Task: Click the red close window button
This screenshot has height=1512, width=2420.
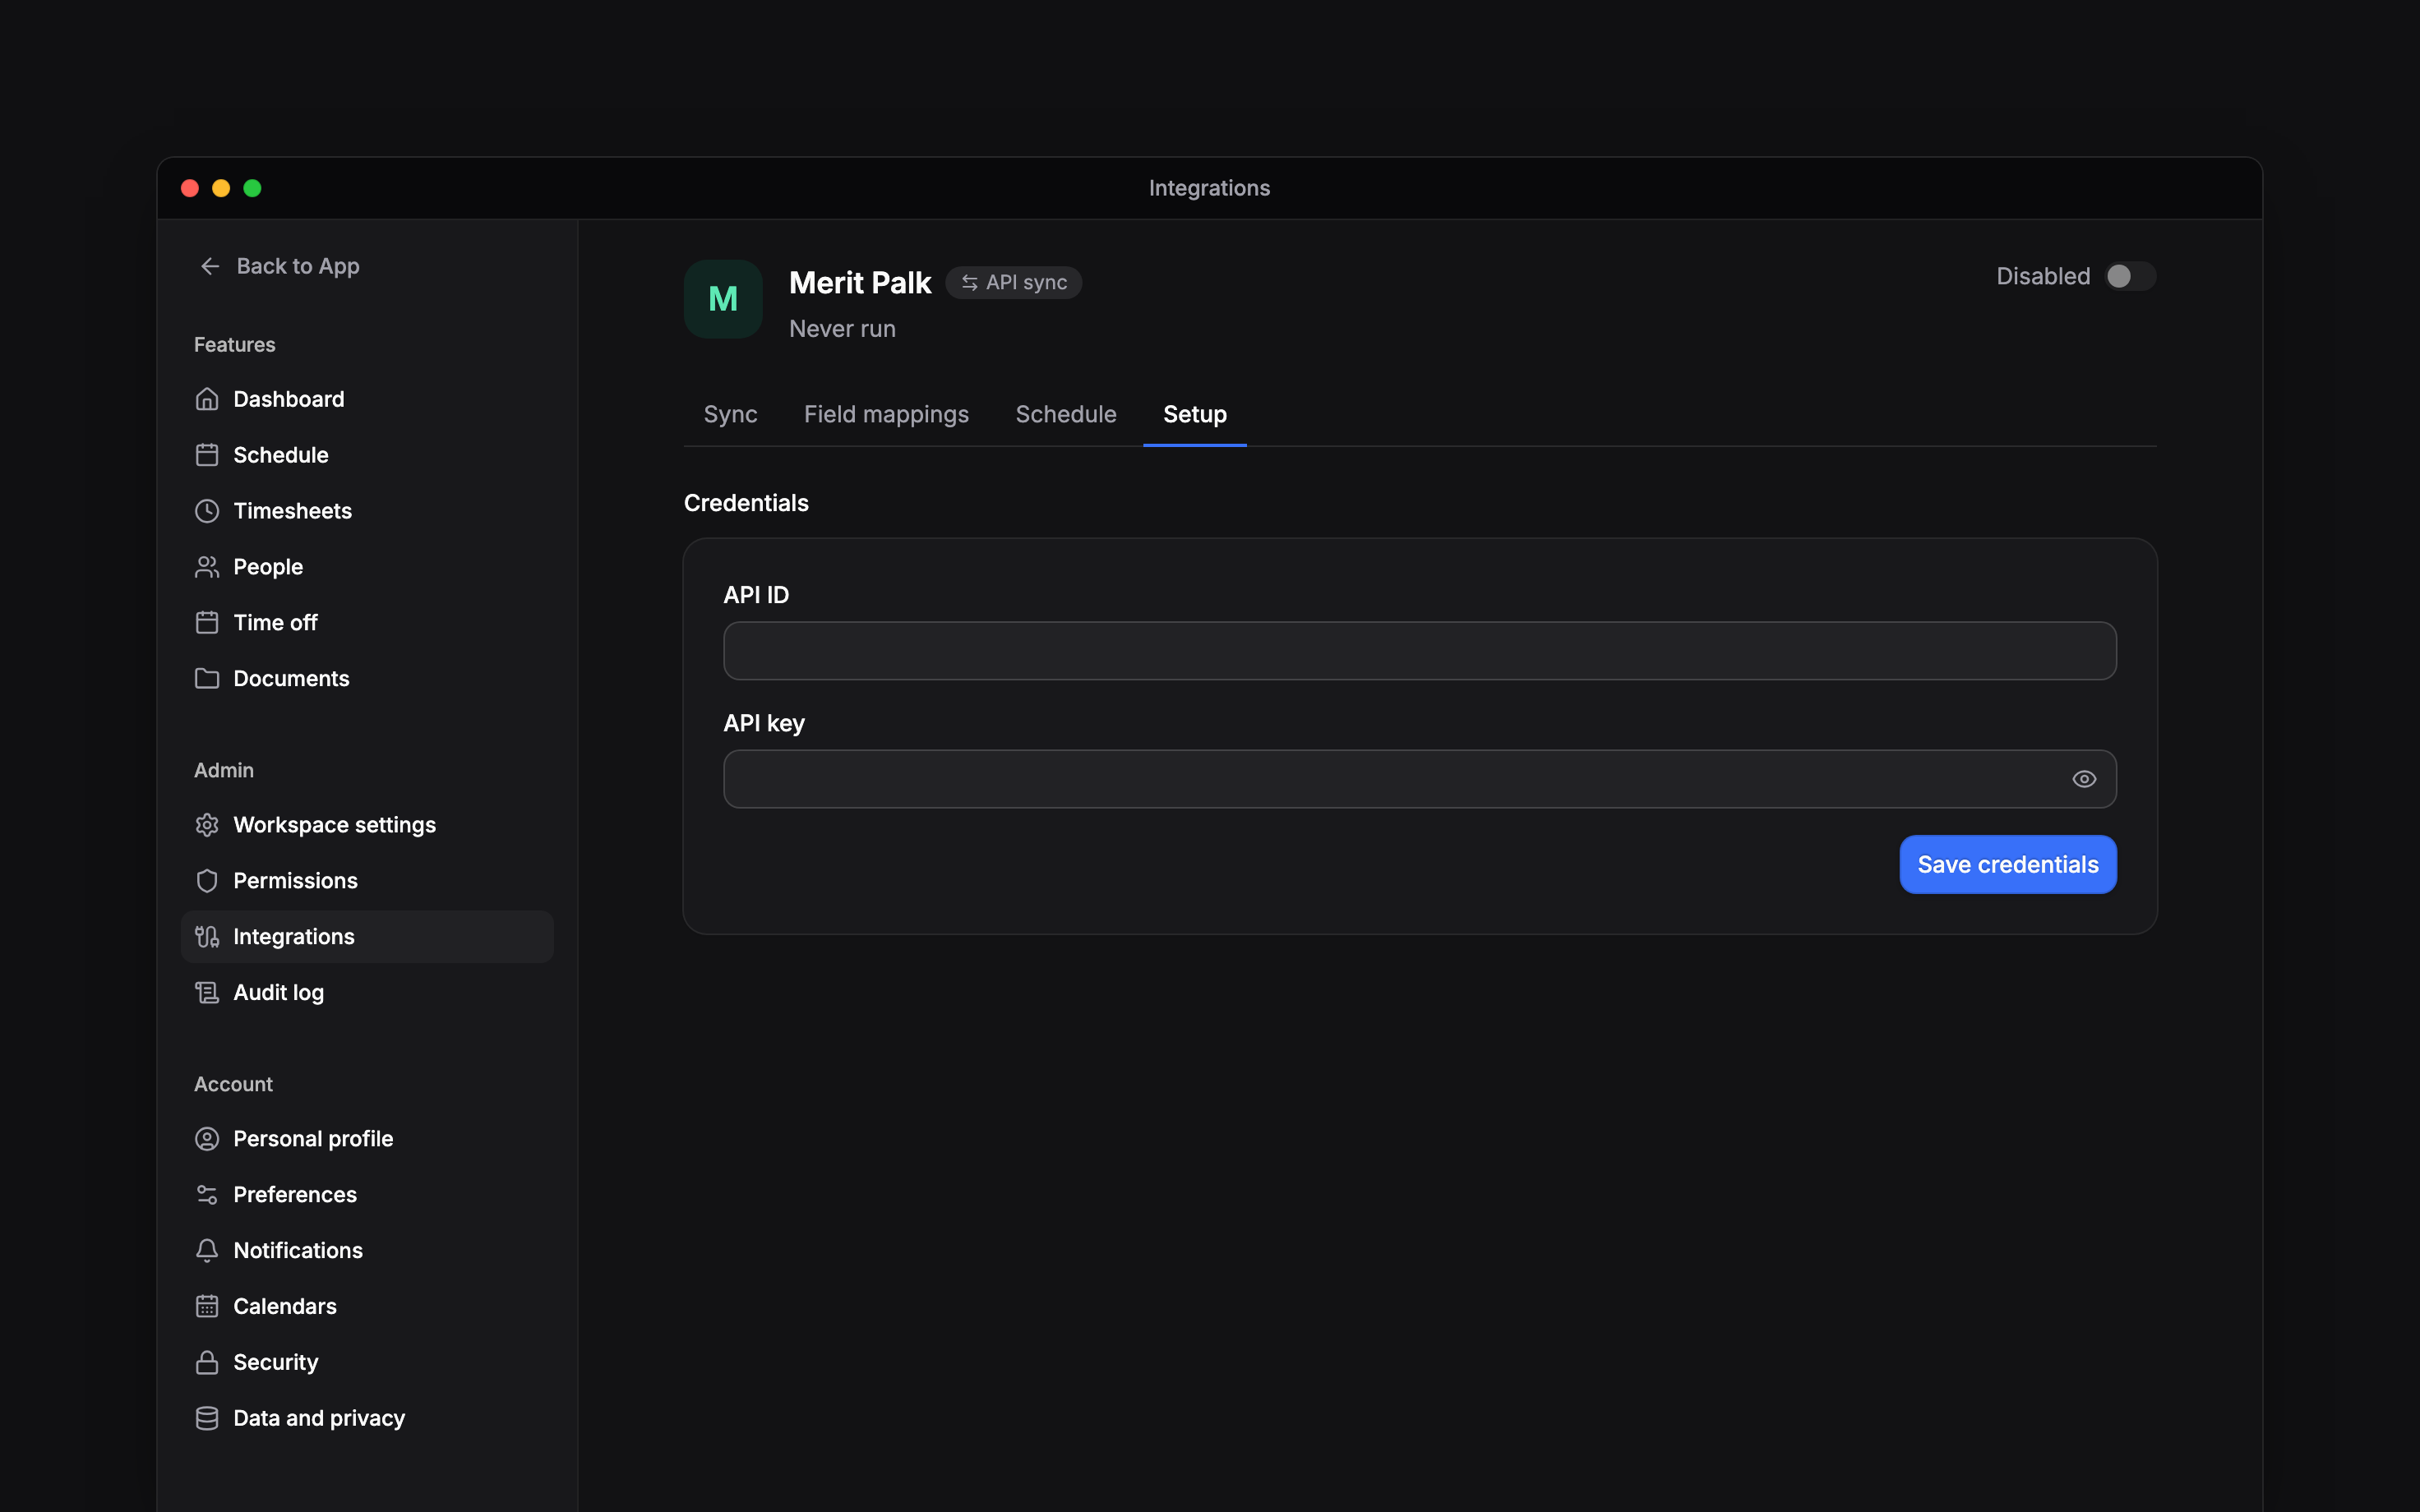Action: tap(190, 188)
